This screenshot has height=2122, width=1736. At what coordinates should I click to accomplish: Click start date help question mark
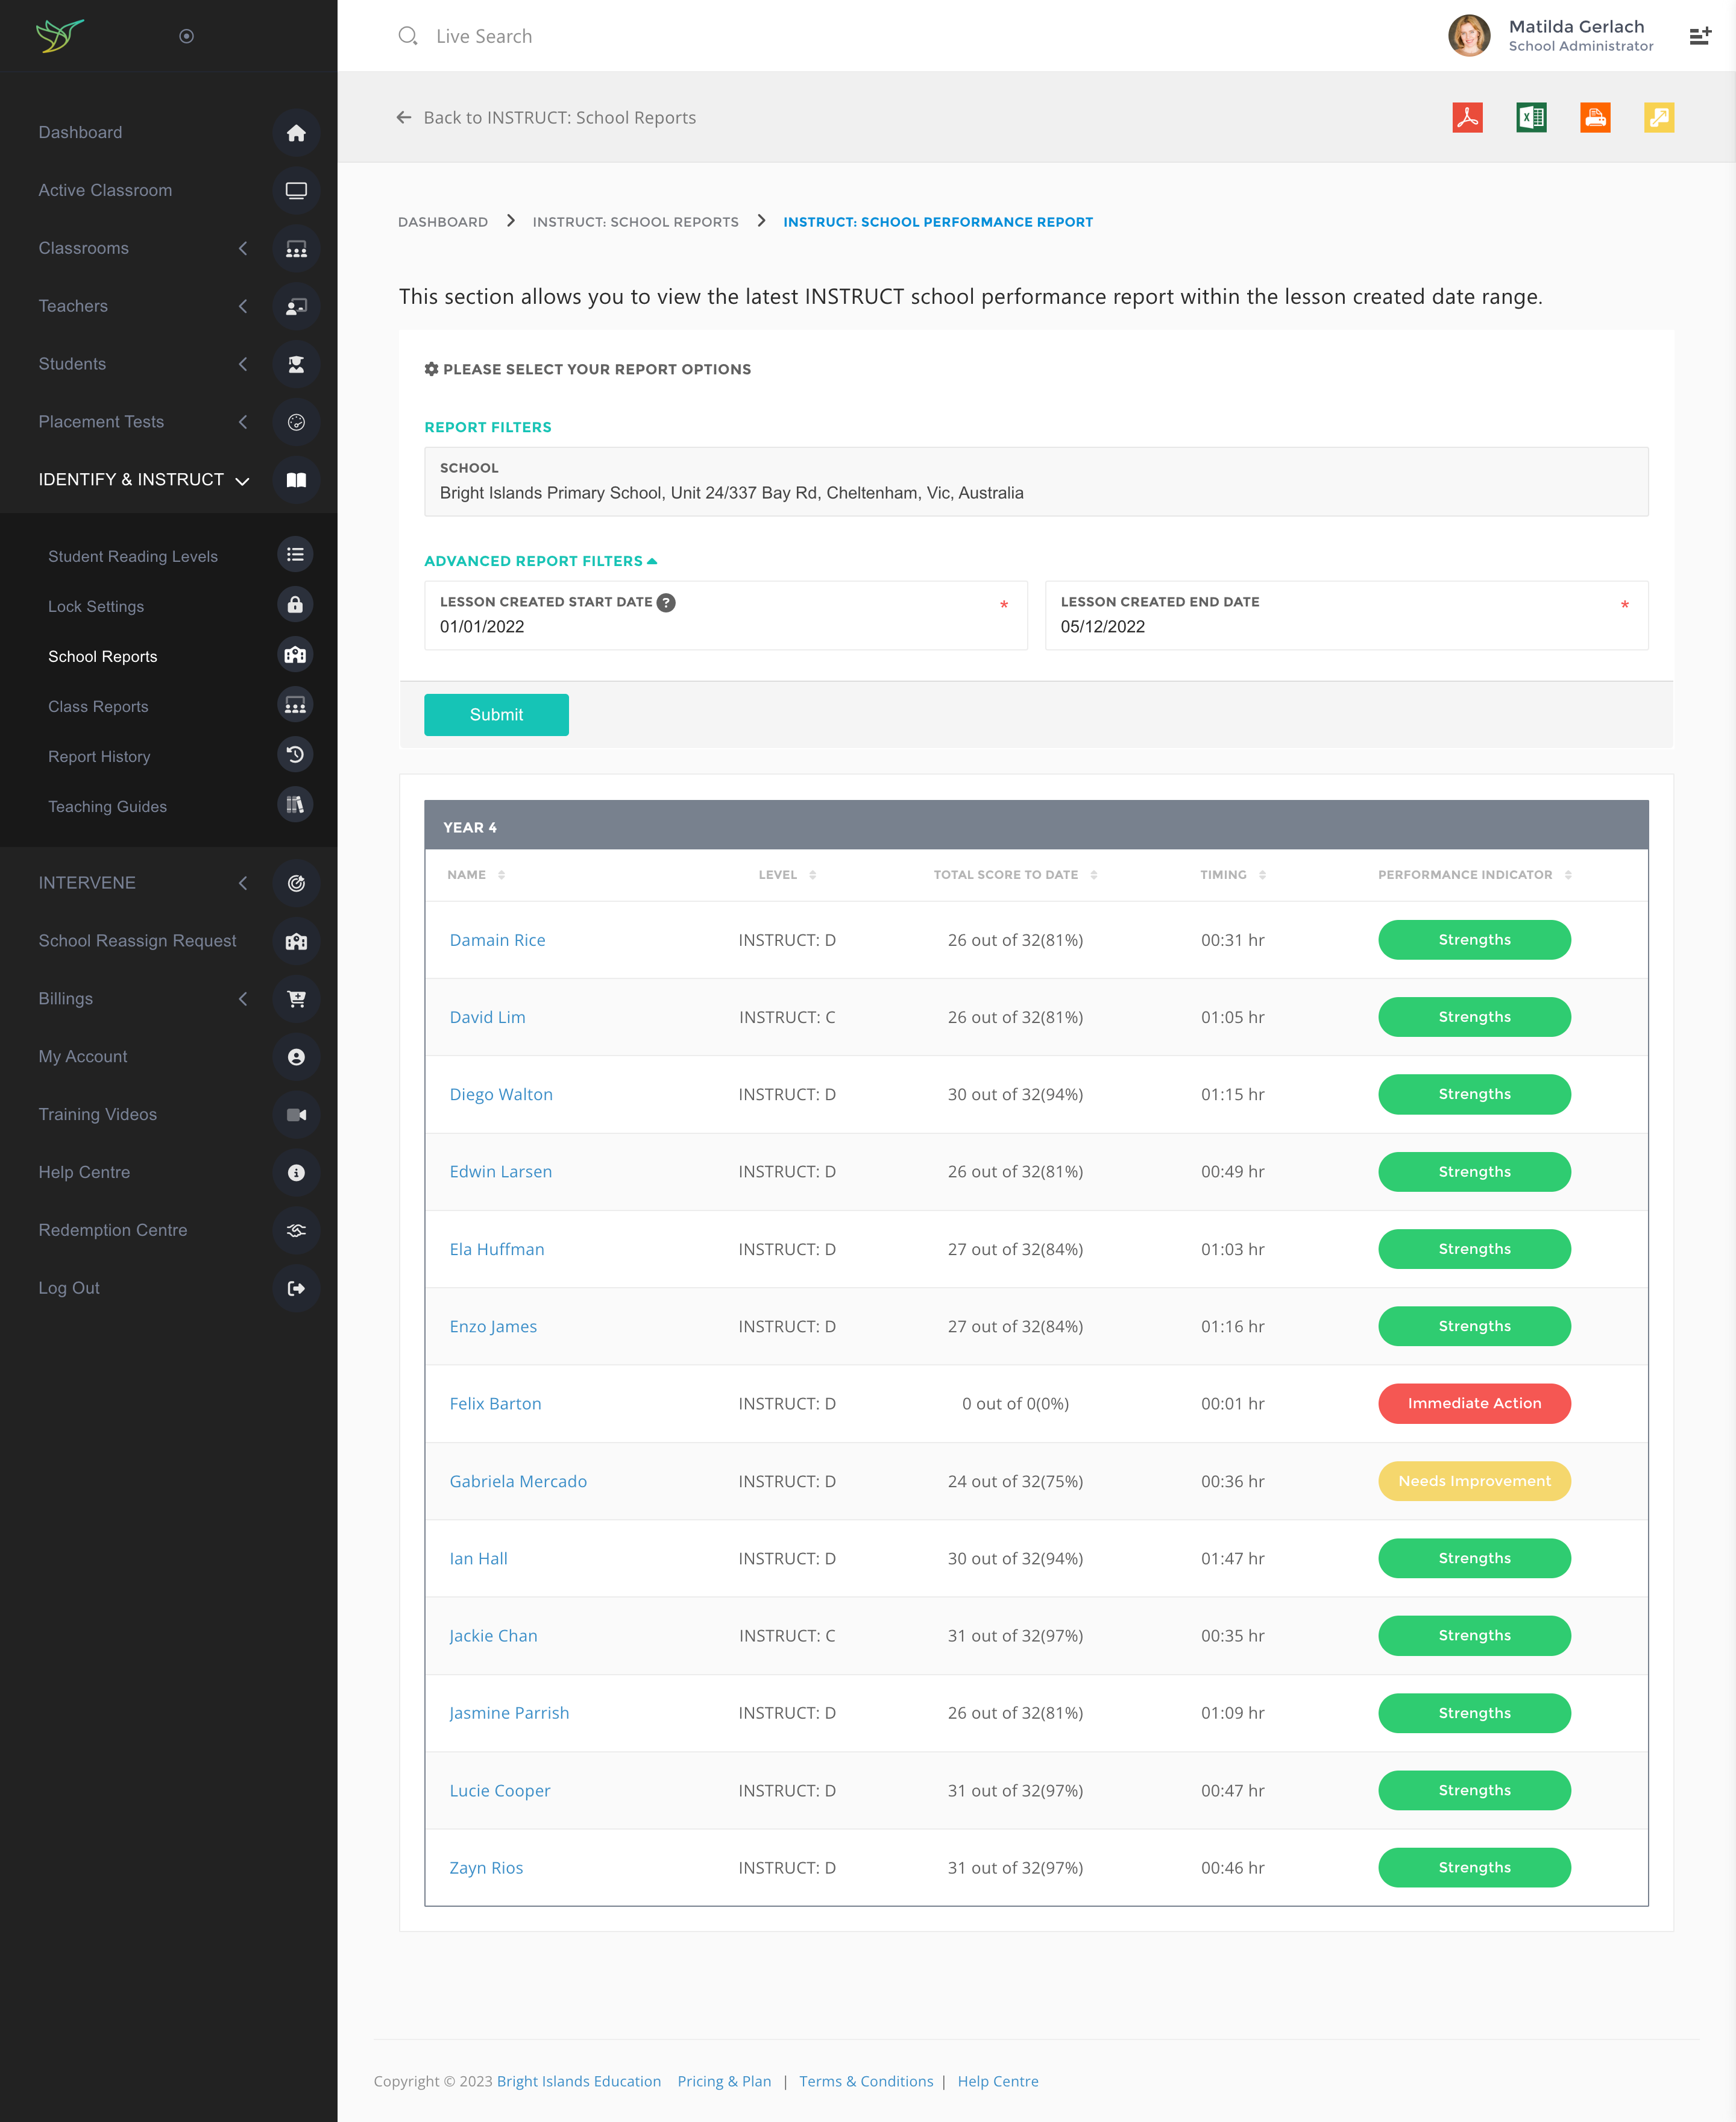point(666,602)
